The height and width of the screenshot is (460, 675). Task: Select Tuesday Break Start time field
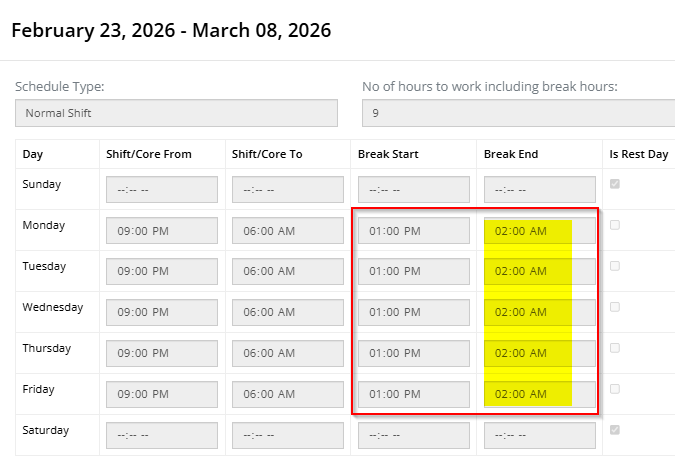tap(413, 272)
